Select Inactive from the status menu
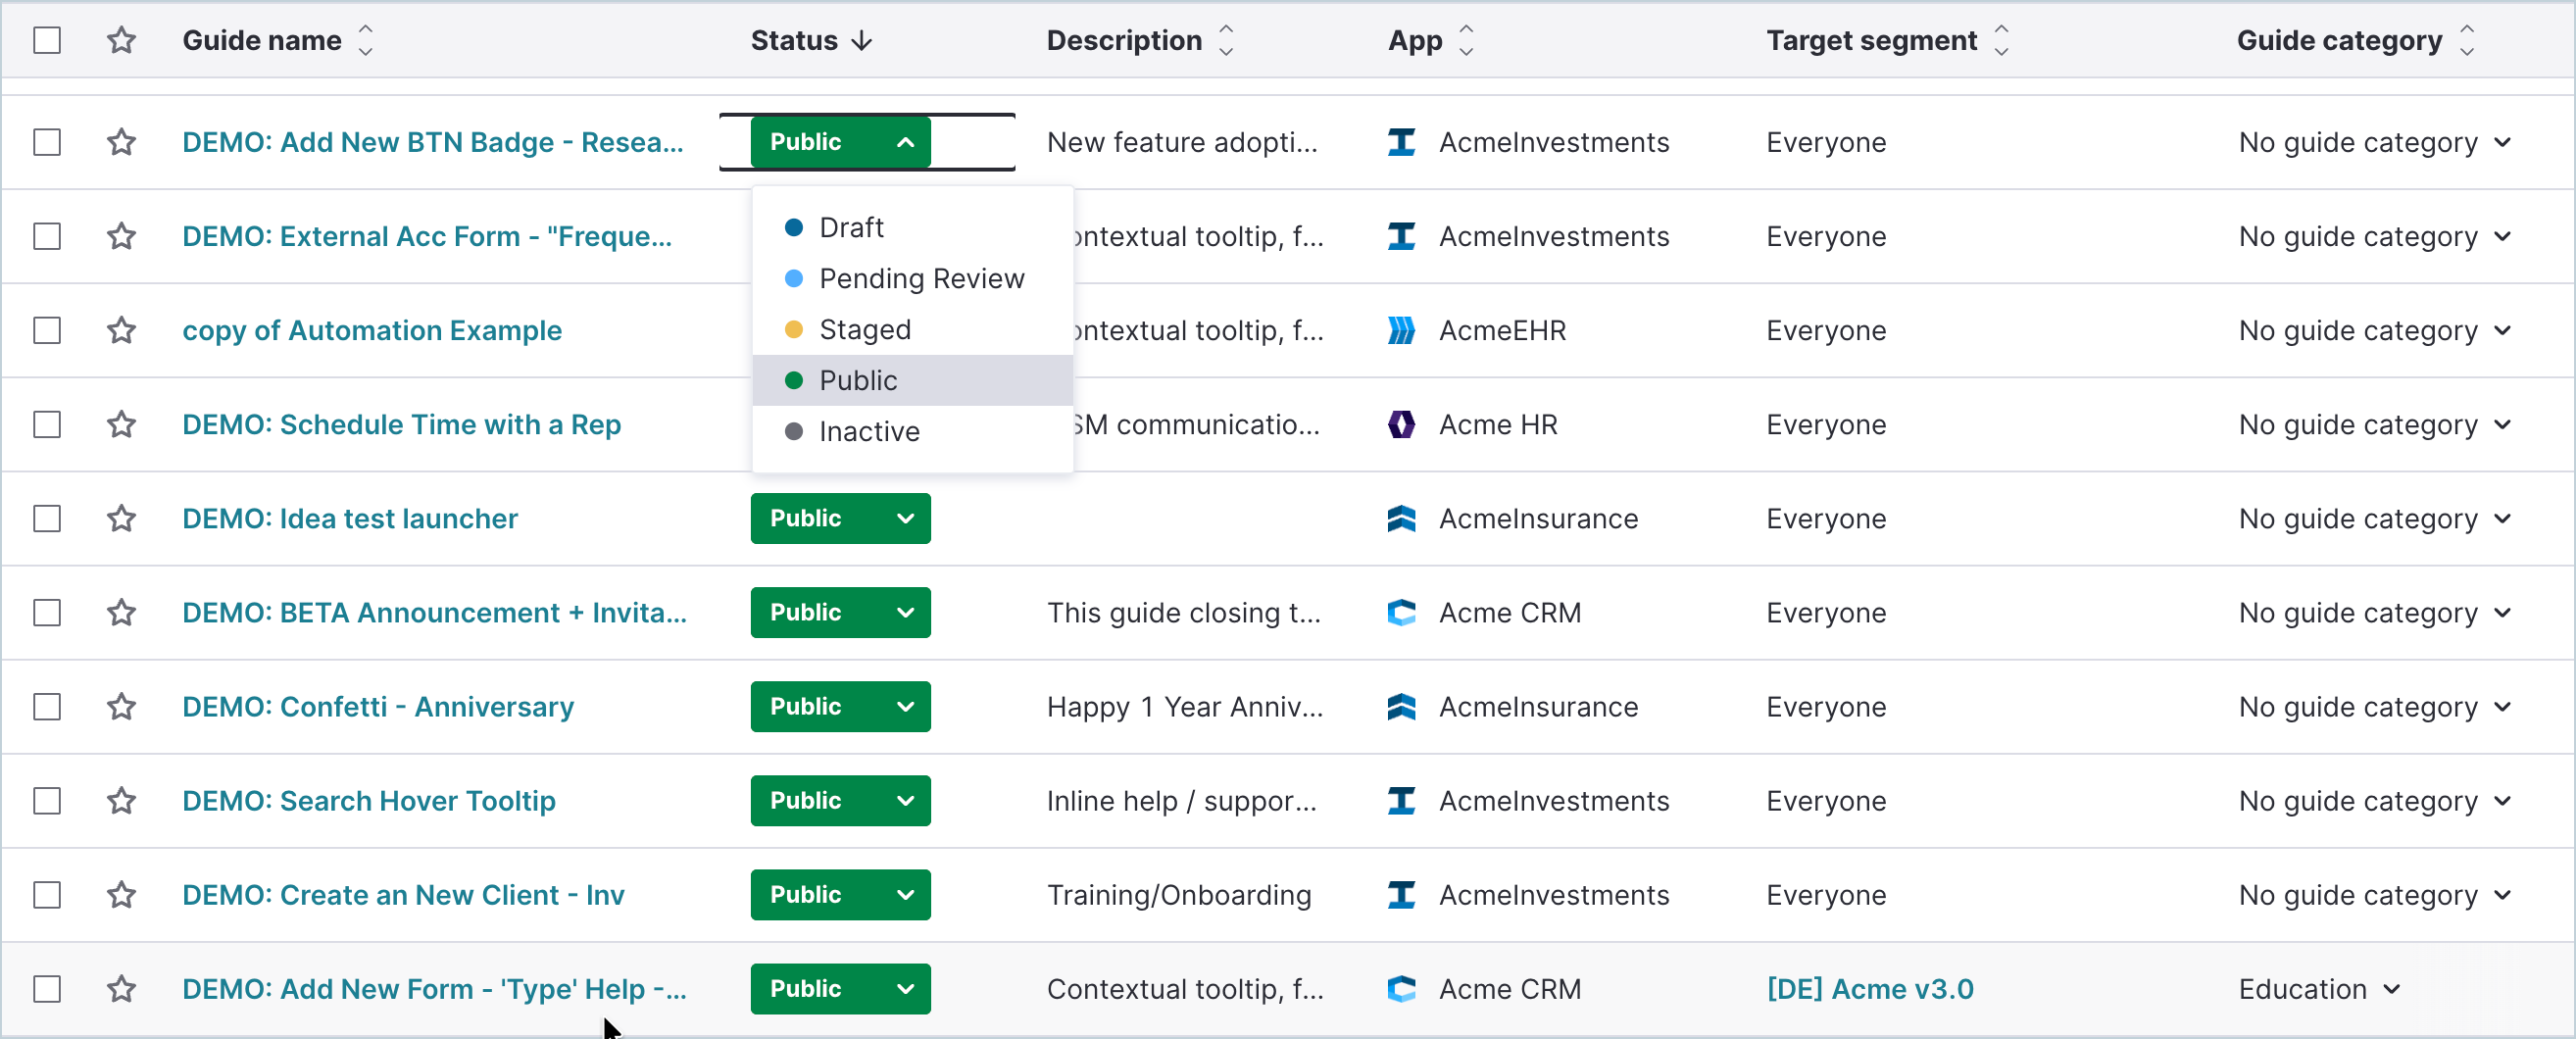The width and height of the screenshot is (2576, 1039). 912,431
